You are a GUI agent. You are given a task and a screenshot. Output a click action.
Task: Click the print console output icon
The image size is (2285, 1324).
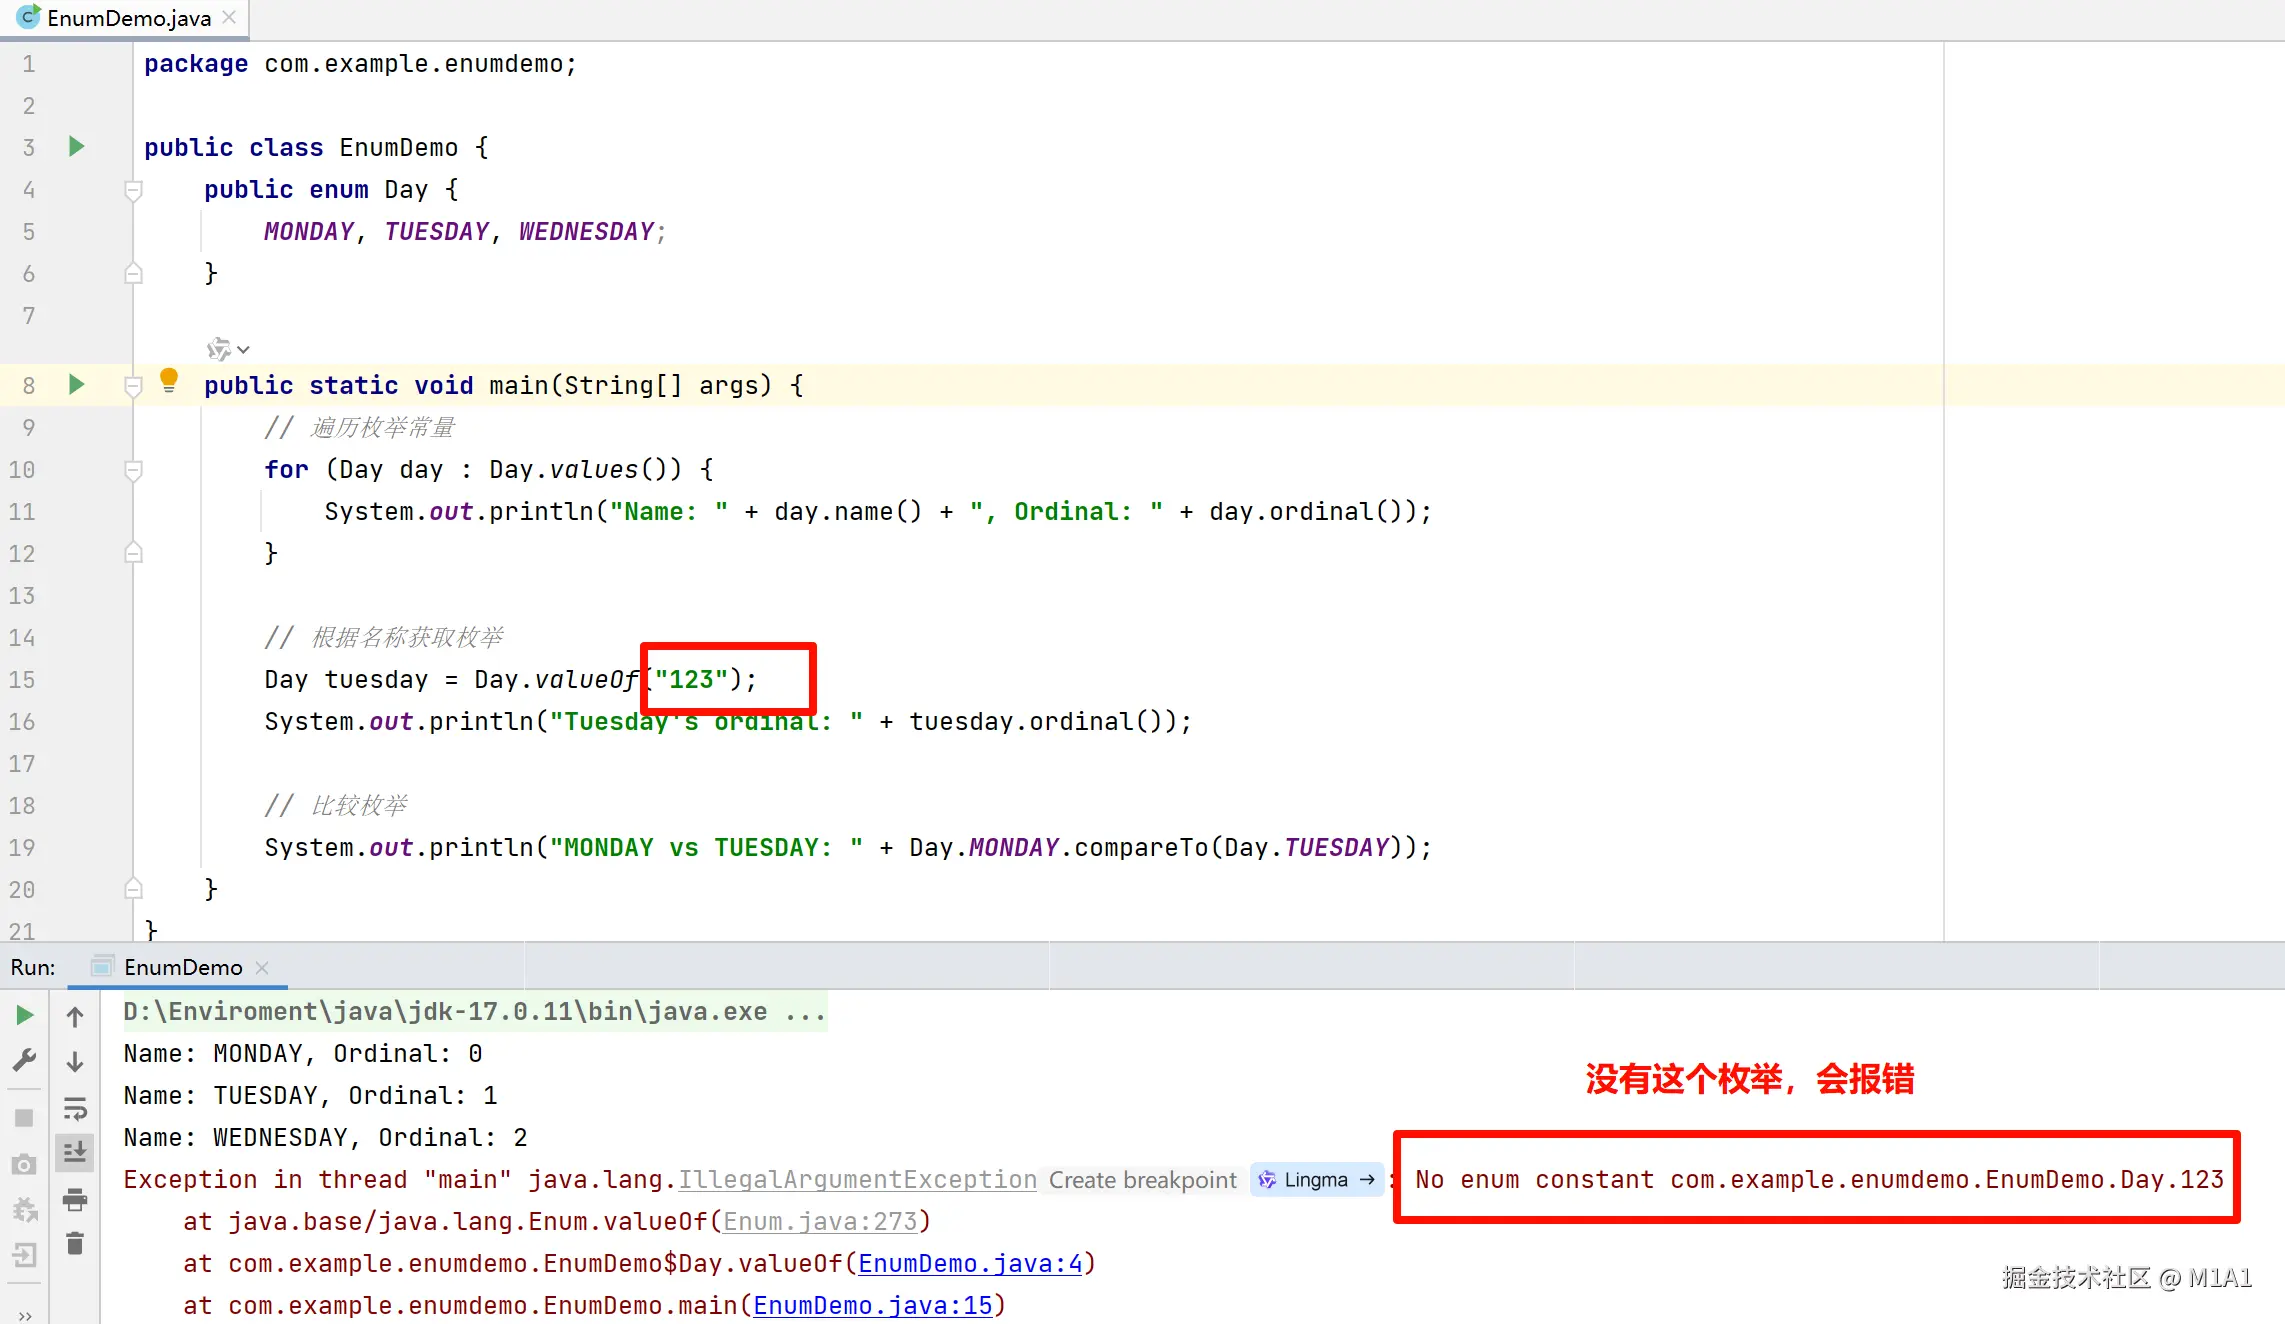75,1199
